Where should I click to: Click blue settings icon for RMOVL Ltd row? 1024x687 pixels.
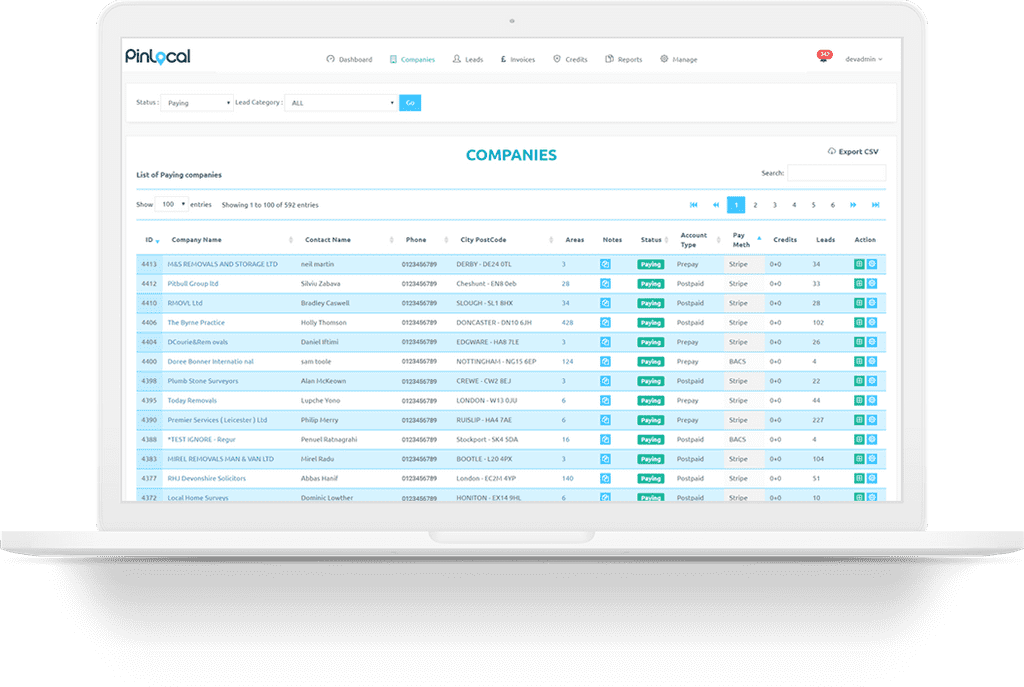871,303
